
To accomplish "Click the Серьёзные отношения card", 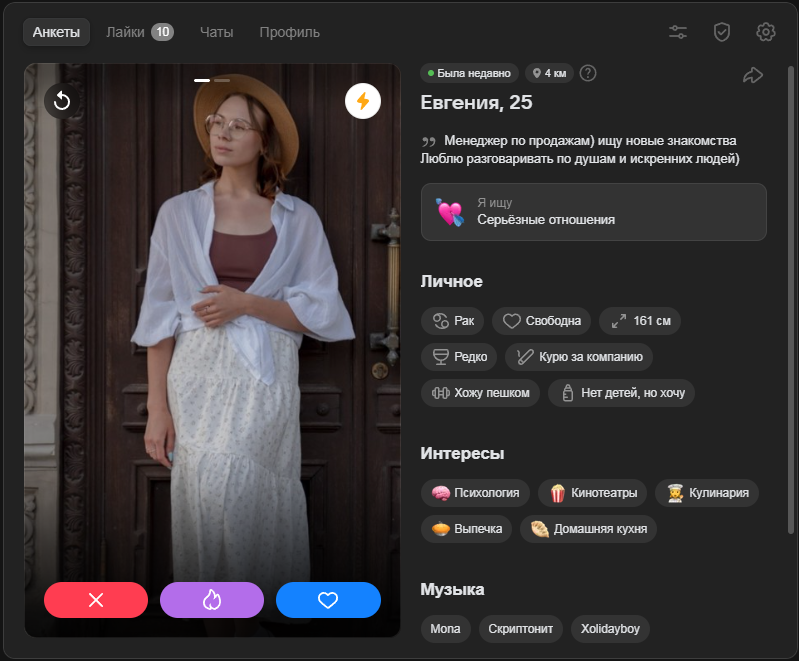I will pyautogui.click(x=593, y=212).
